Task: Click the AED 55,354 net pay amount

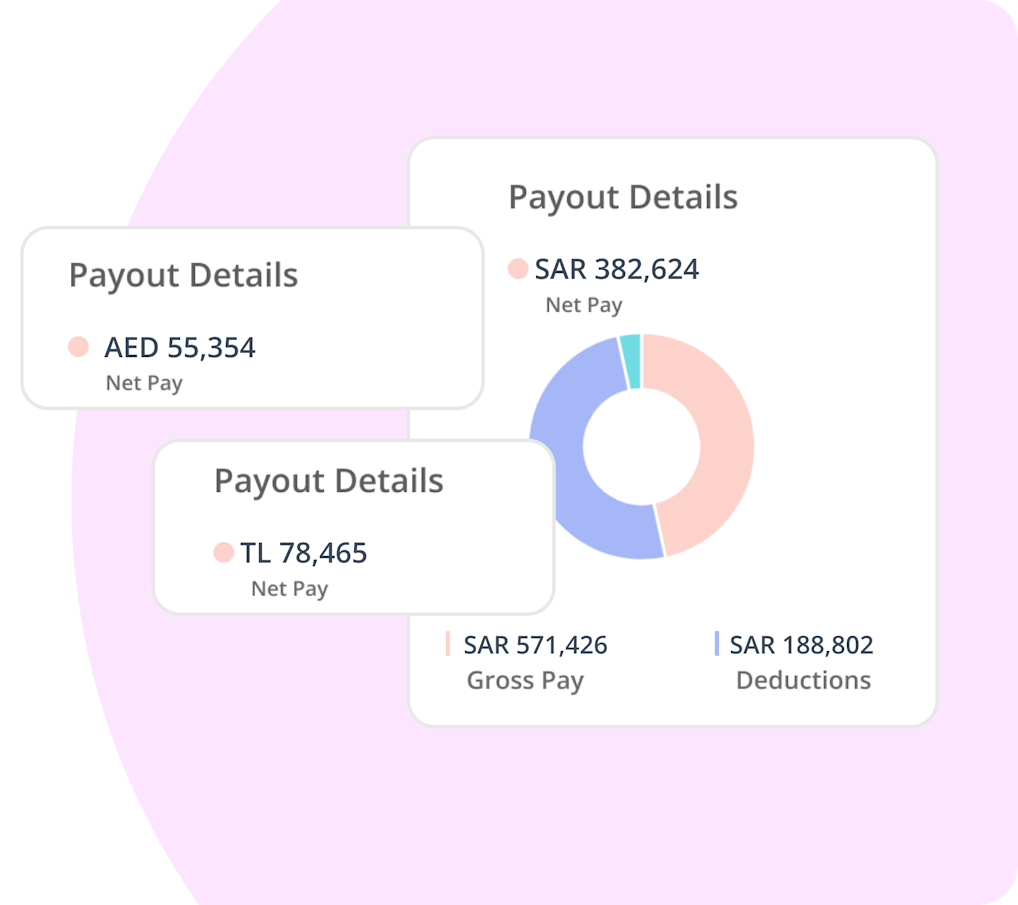Action: (x=180, y=348)
